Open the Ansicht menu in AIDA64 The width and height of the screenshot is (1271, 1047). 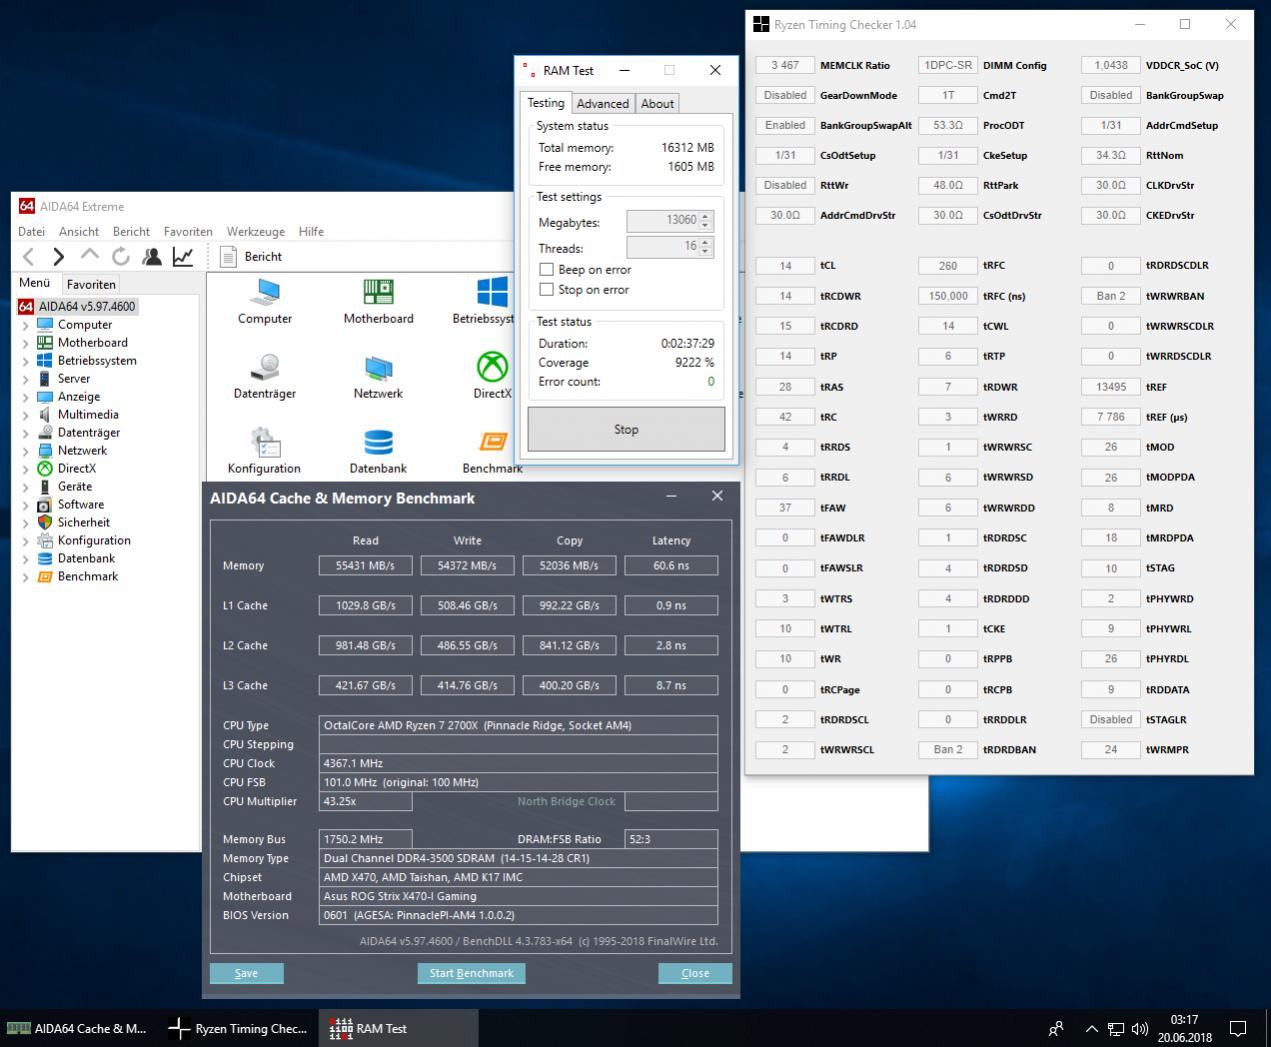[x=79, y=231]
